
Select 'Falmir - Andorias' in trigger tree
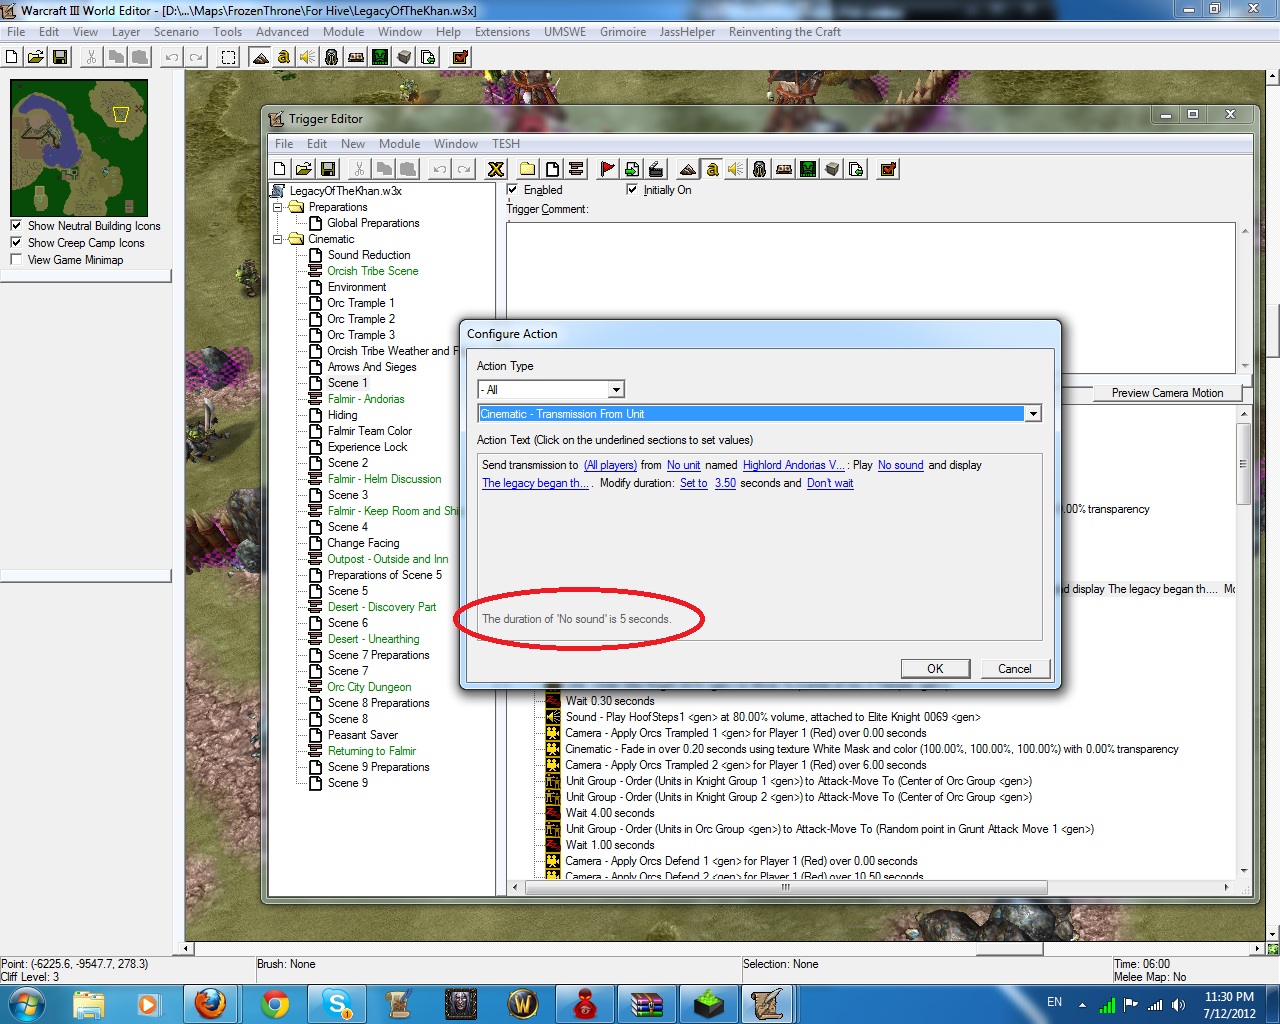[366, 399]
